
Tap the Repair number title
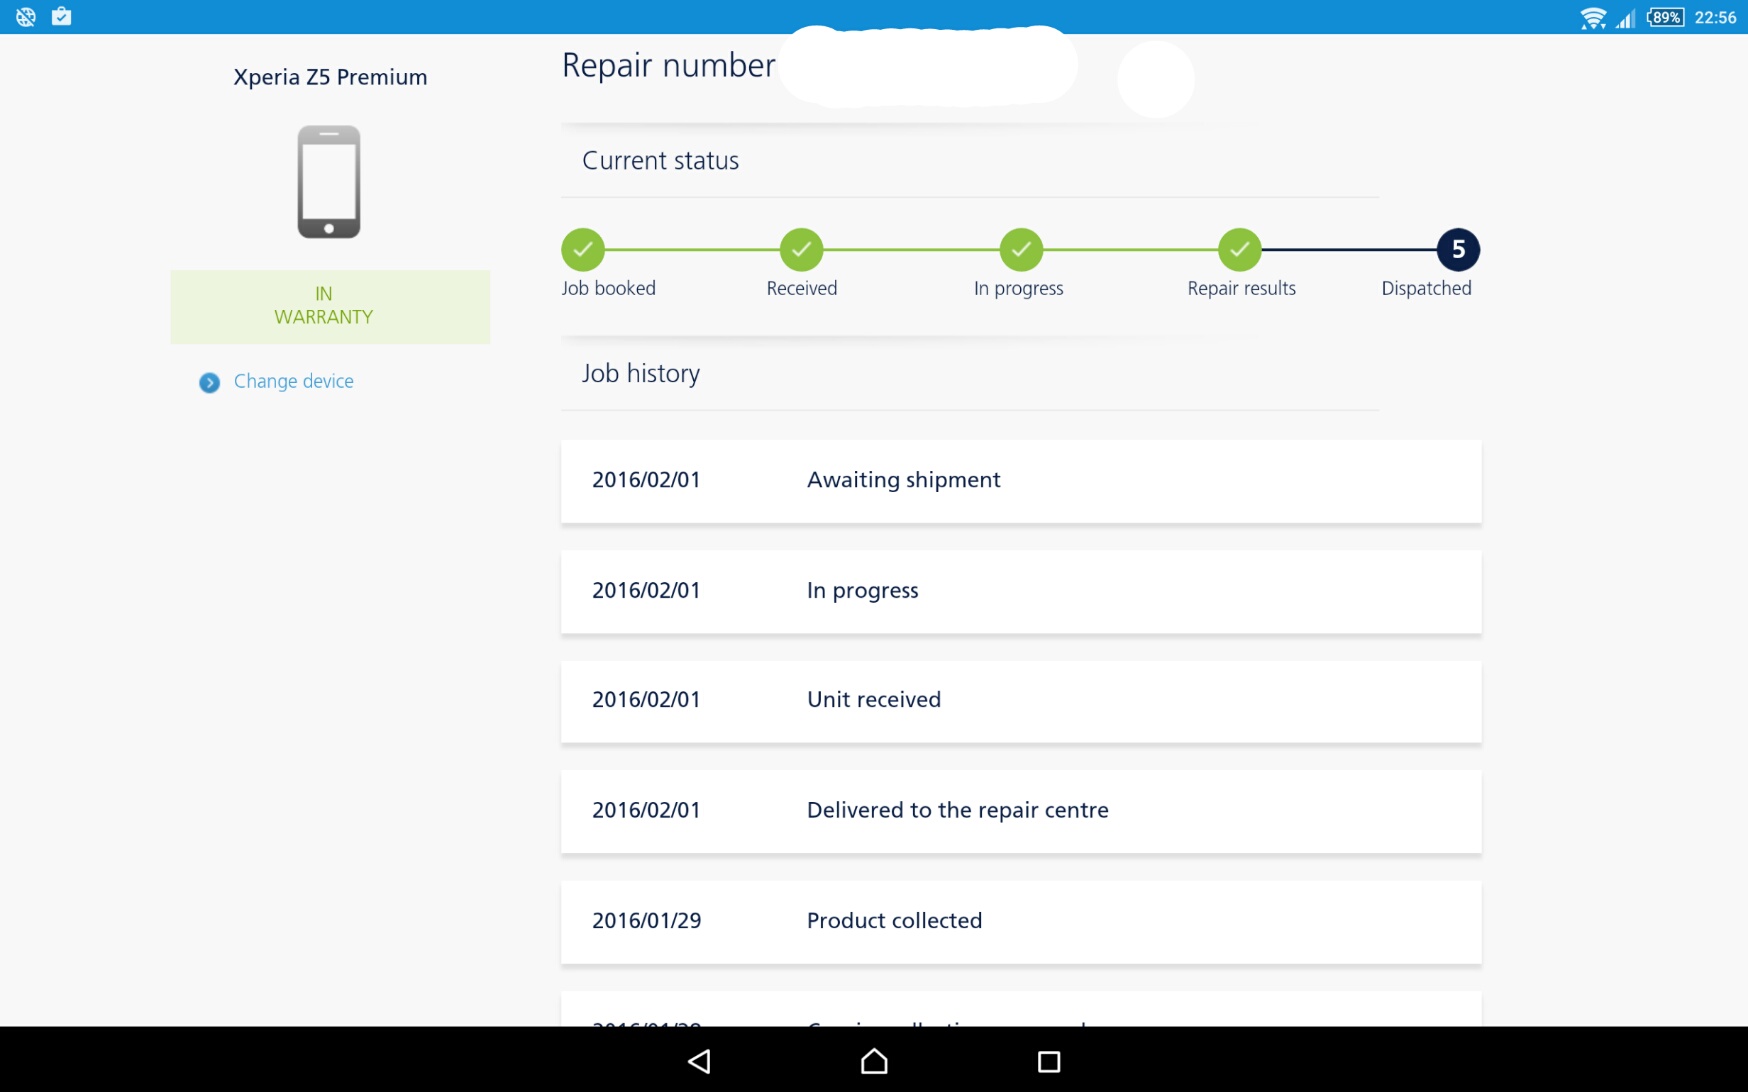point(669,65)
